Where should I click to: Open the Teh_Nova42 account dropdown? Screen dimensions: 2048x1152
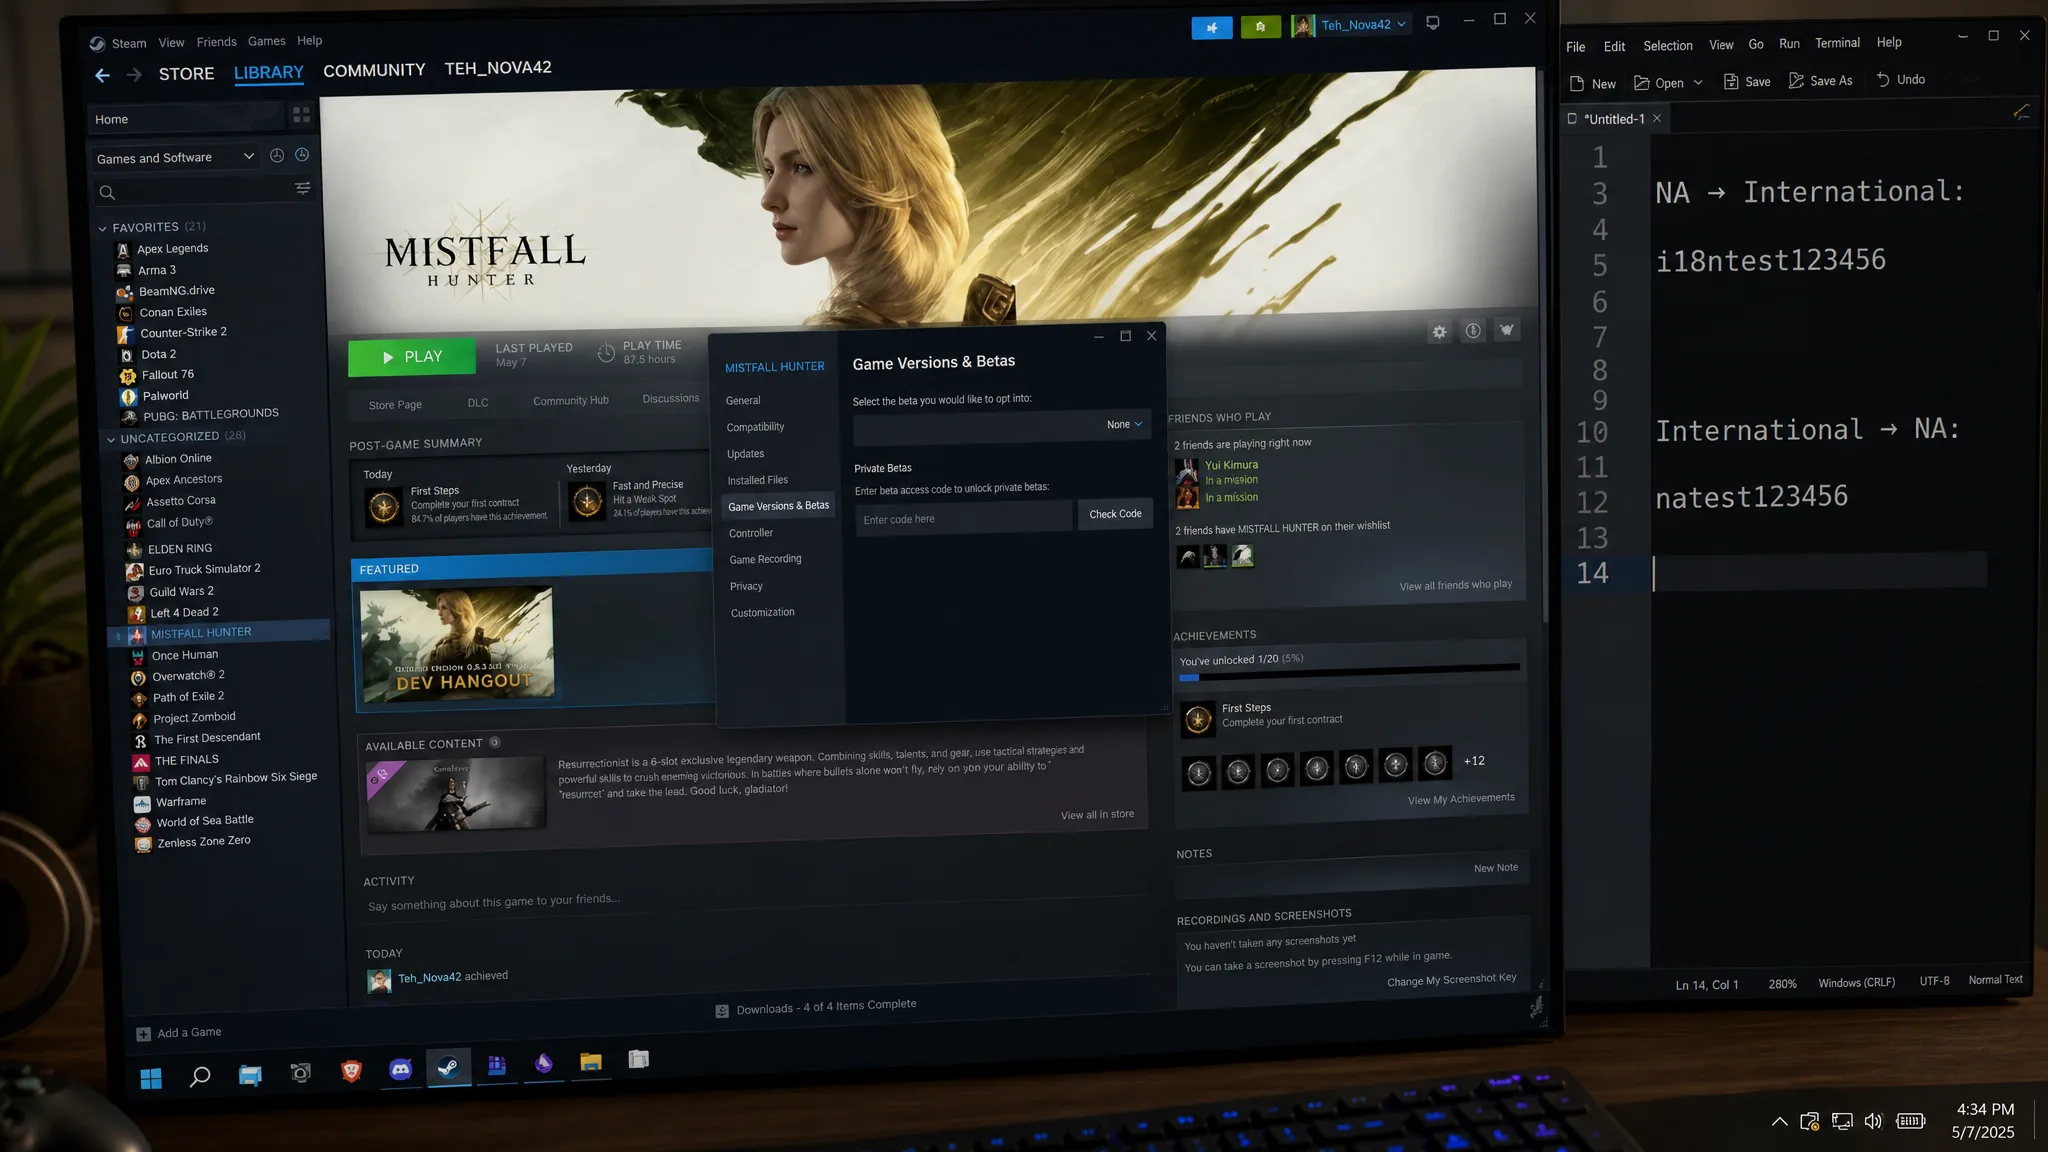coord(1351,25)
